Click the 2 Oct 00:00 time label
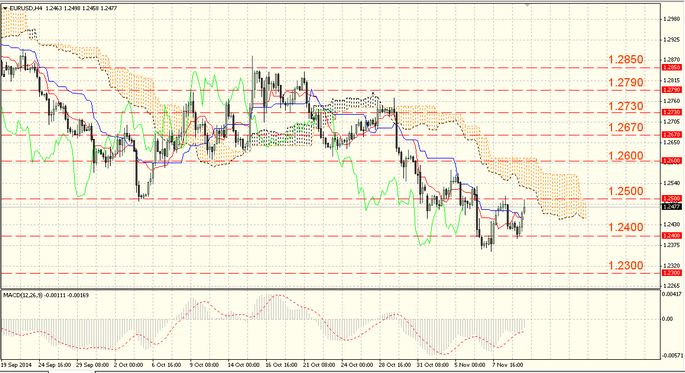 [128, 365]
